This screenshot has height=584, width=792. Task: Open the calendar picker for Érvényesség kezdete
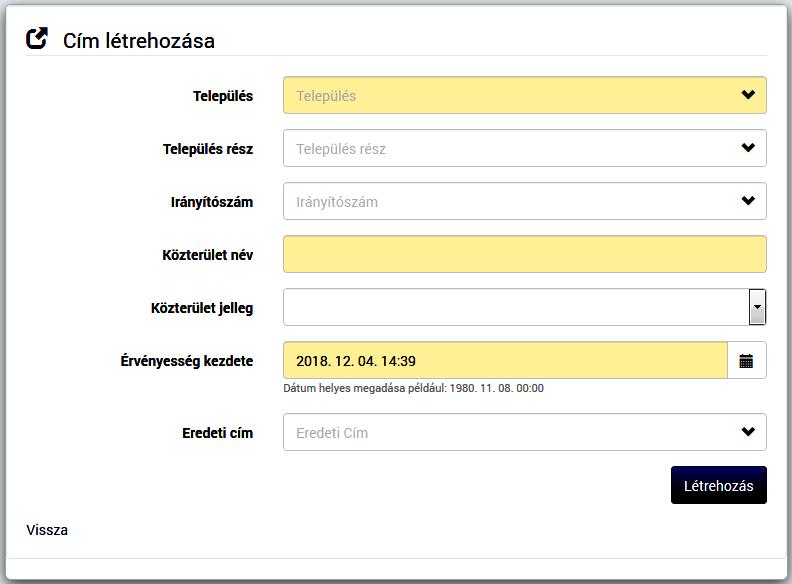click(746, 361)
